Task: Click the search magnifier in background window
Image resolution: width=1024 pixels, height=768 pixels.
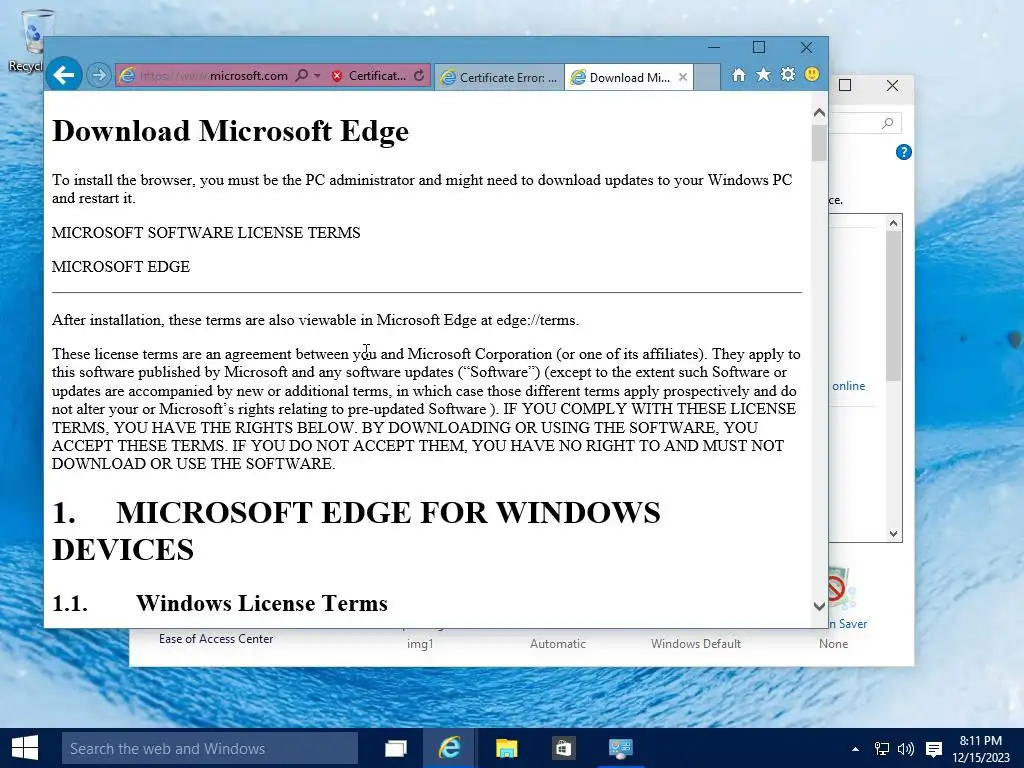Action: (888, 123)
